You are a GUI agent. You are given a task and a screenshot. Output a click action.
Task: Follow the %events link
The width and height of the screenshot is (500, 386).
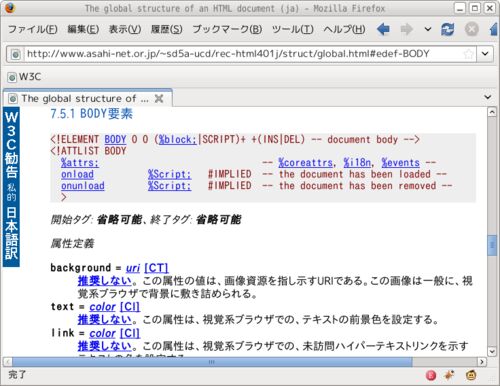(x=400, y=163)
